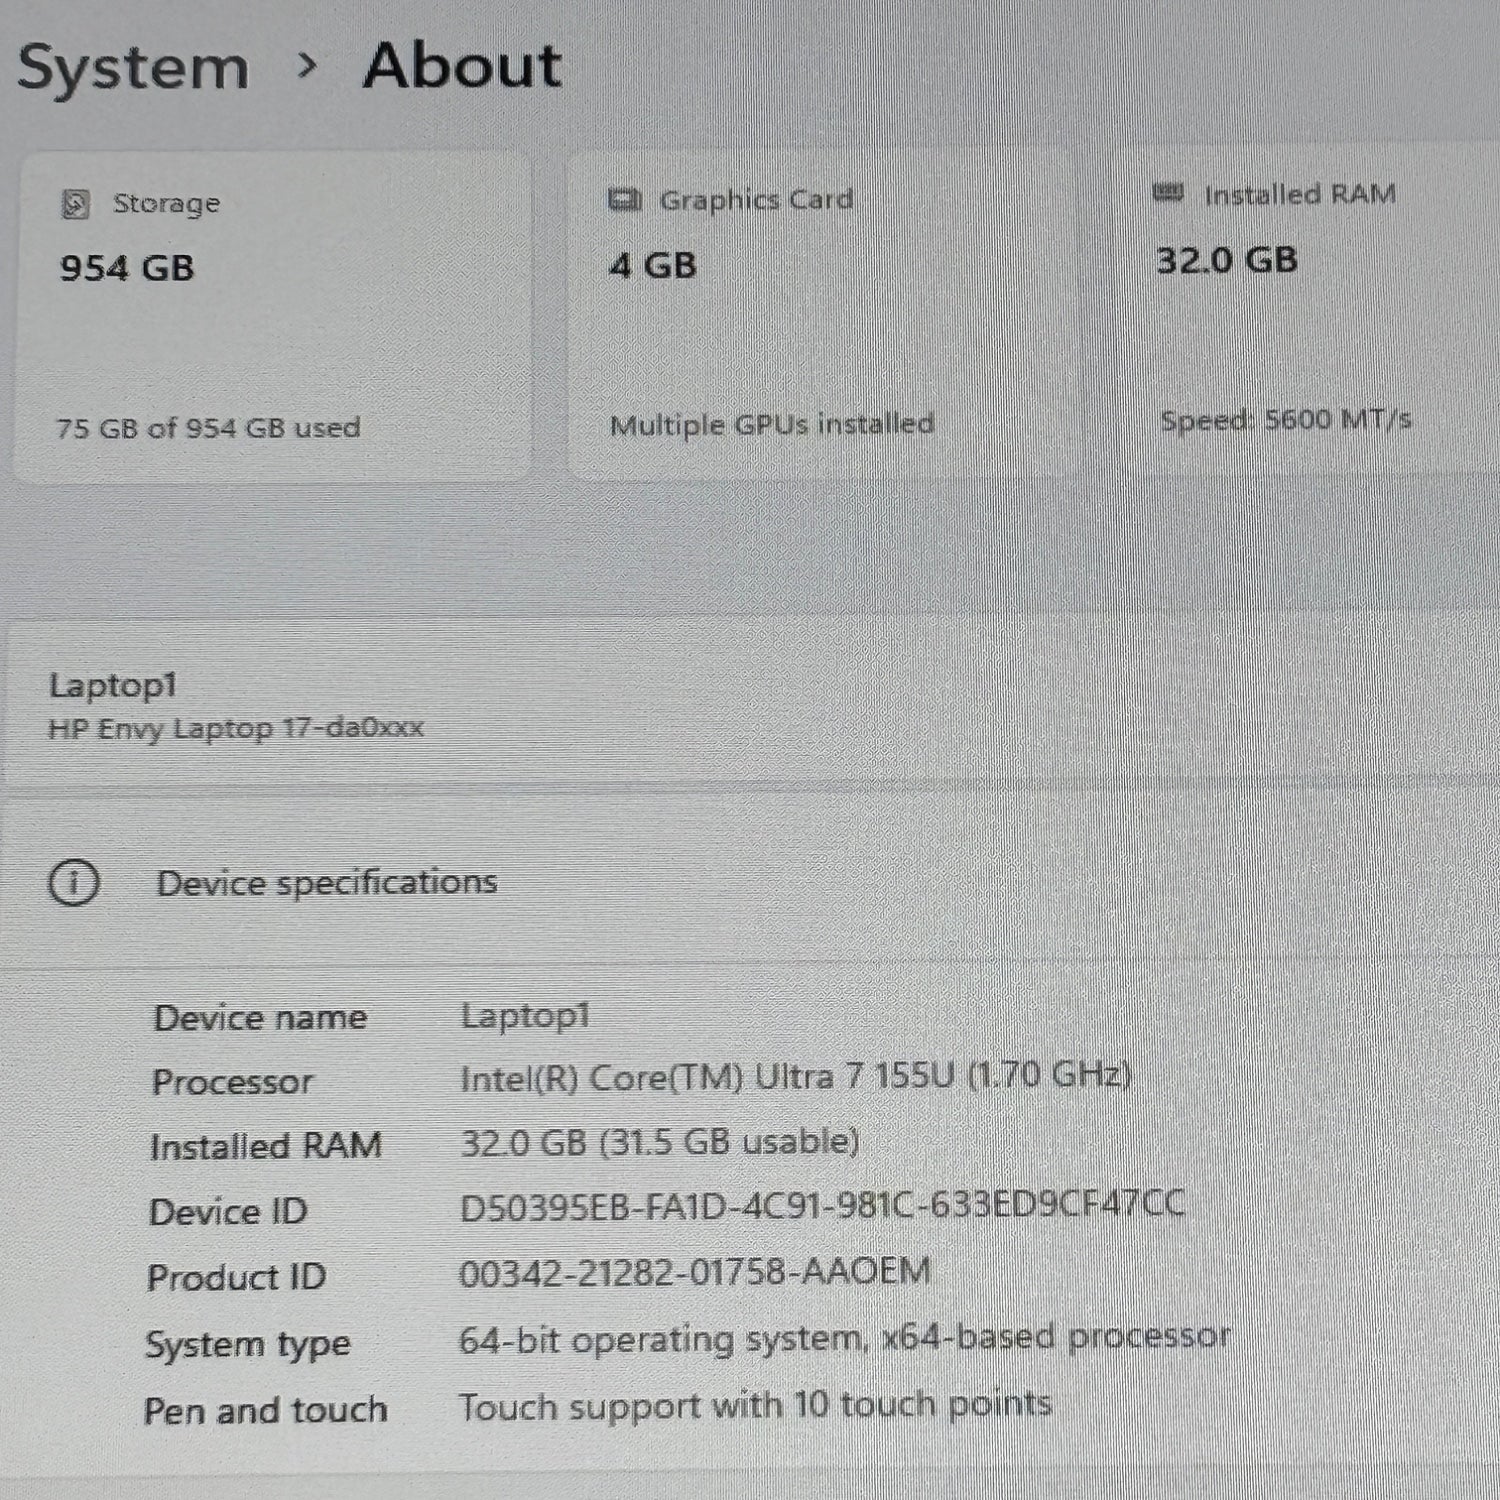The height and width of the screenshot is (1500, 1500).
Task: Click the RAM speed 5600 MT/s text
Action: point(1285,420)
